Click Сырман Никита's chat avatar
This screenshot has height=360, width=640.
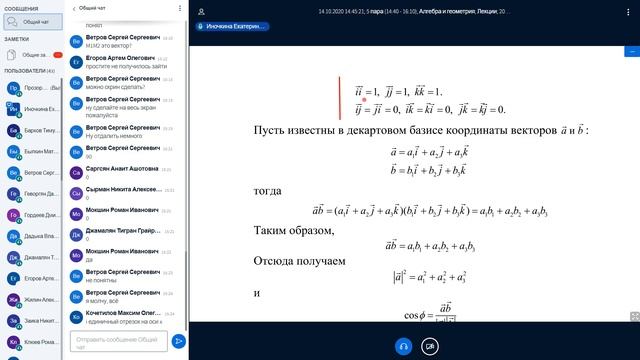76,193
